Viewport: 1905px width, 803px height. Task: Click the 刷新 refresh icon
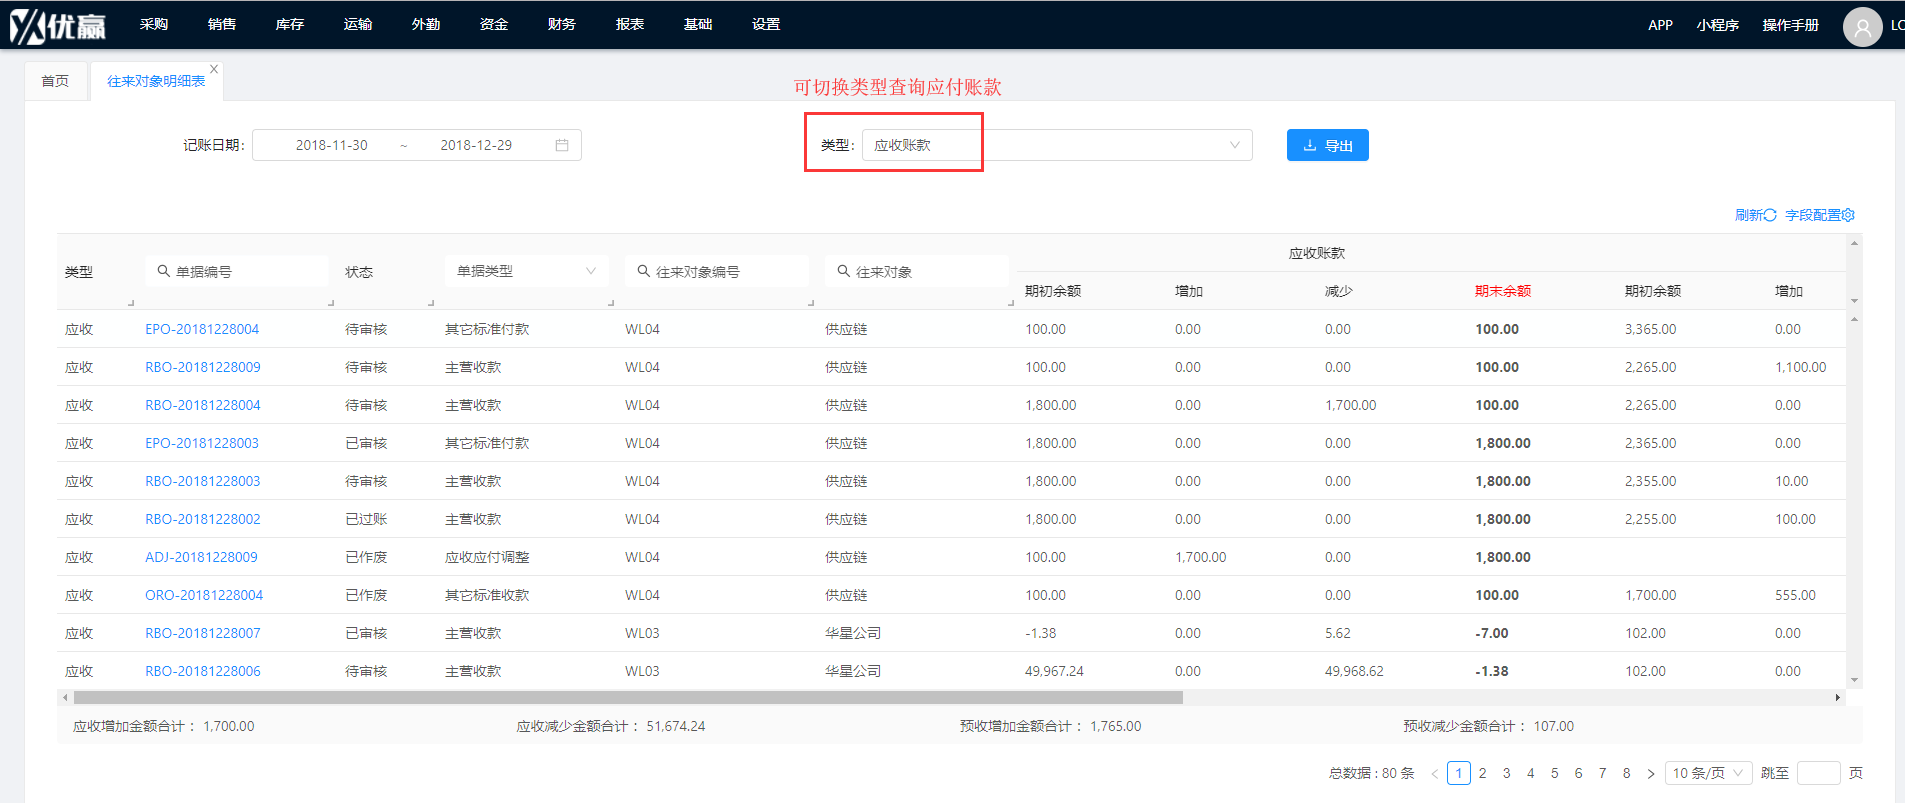(1770, 215)
